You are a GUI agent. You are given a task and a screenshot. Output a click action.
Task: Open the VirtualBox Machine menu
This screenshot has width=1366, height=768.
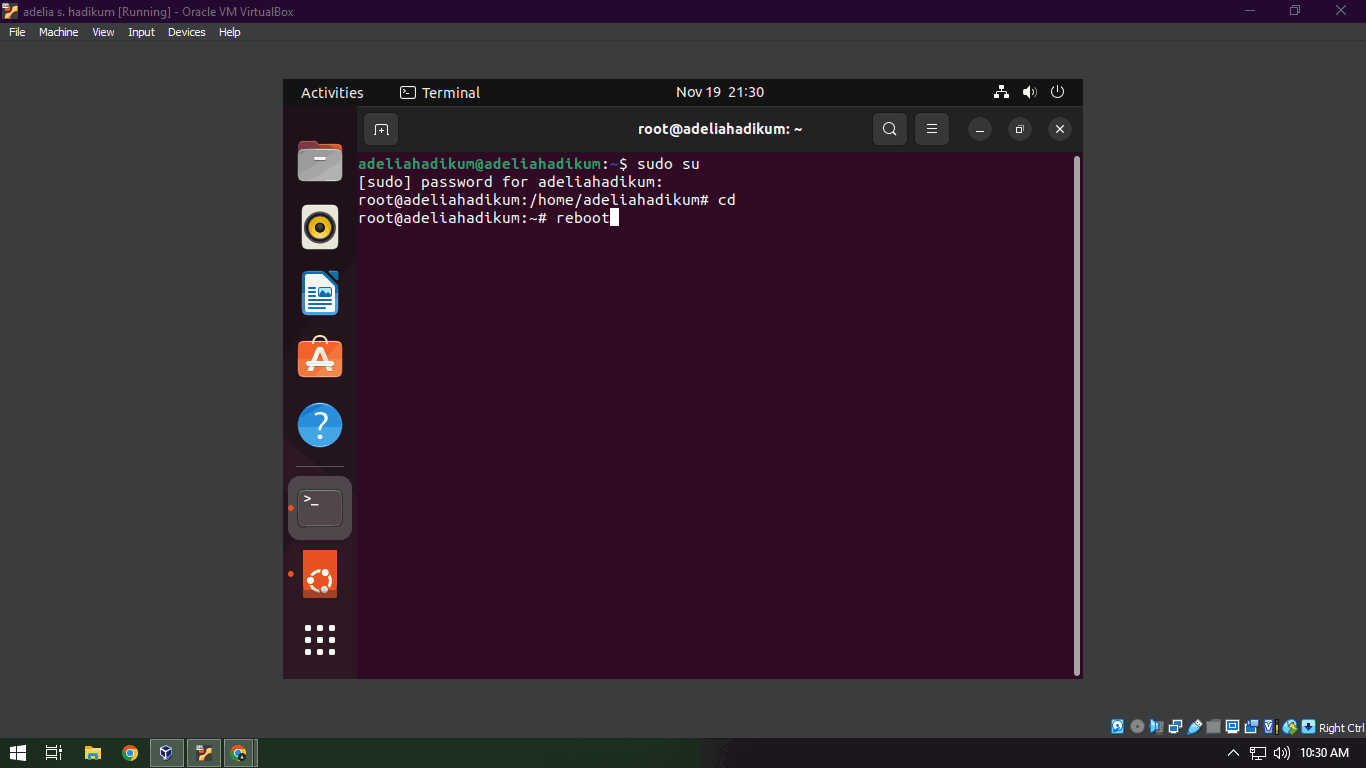58,32
